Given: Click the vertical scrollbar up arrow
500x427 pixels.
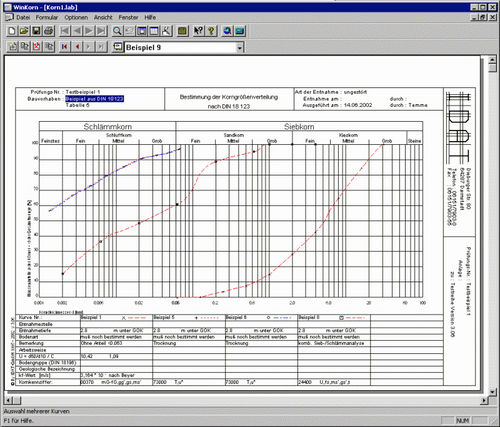Looking at the screenshot, I should coord(493,60).
